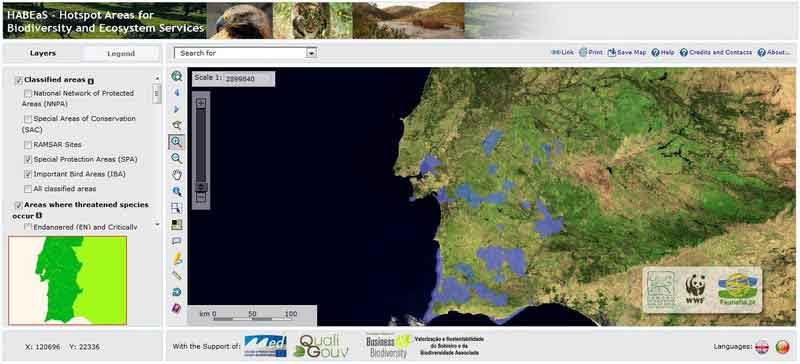Open the help book icon in toolbar

pyautogui.click(x=177, y=308)
